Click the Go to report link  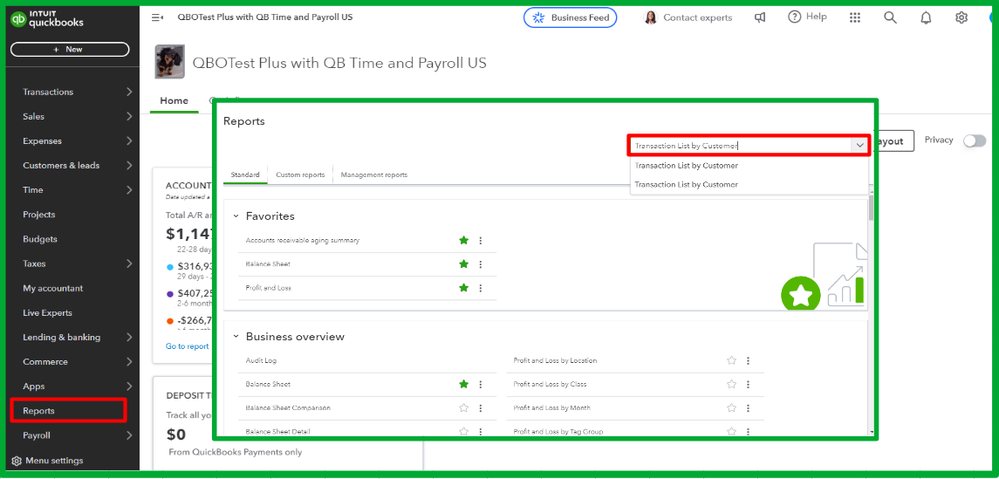click(x=187, y=347)
